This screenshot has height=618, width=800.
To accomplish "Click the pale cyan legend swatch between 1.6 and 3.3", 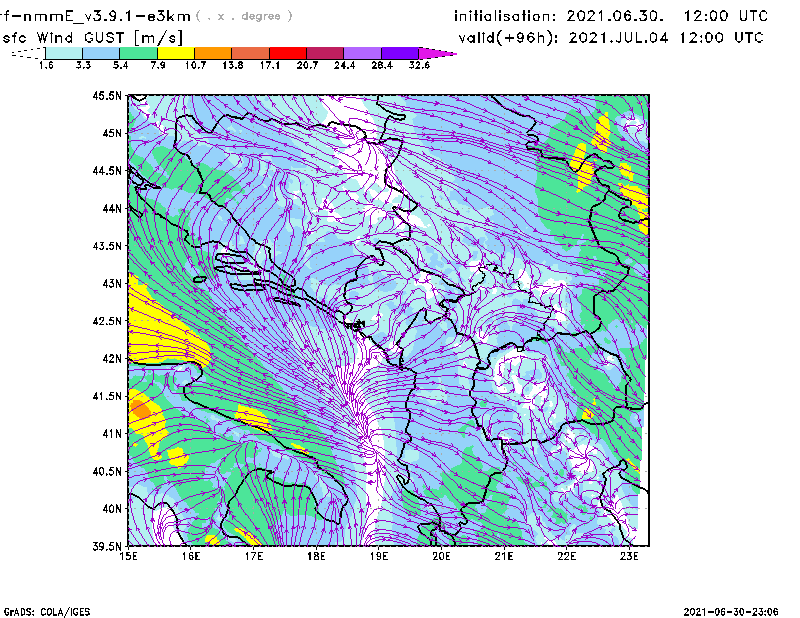I will (x=64, y=53).
